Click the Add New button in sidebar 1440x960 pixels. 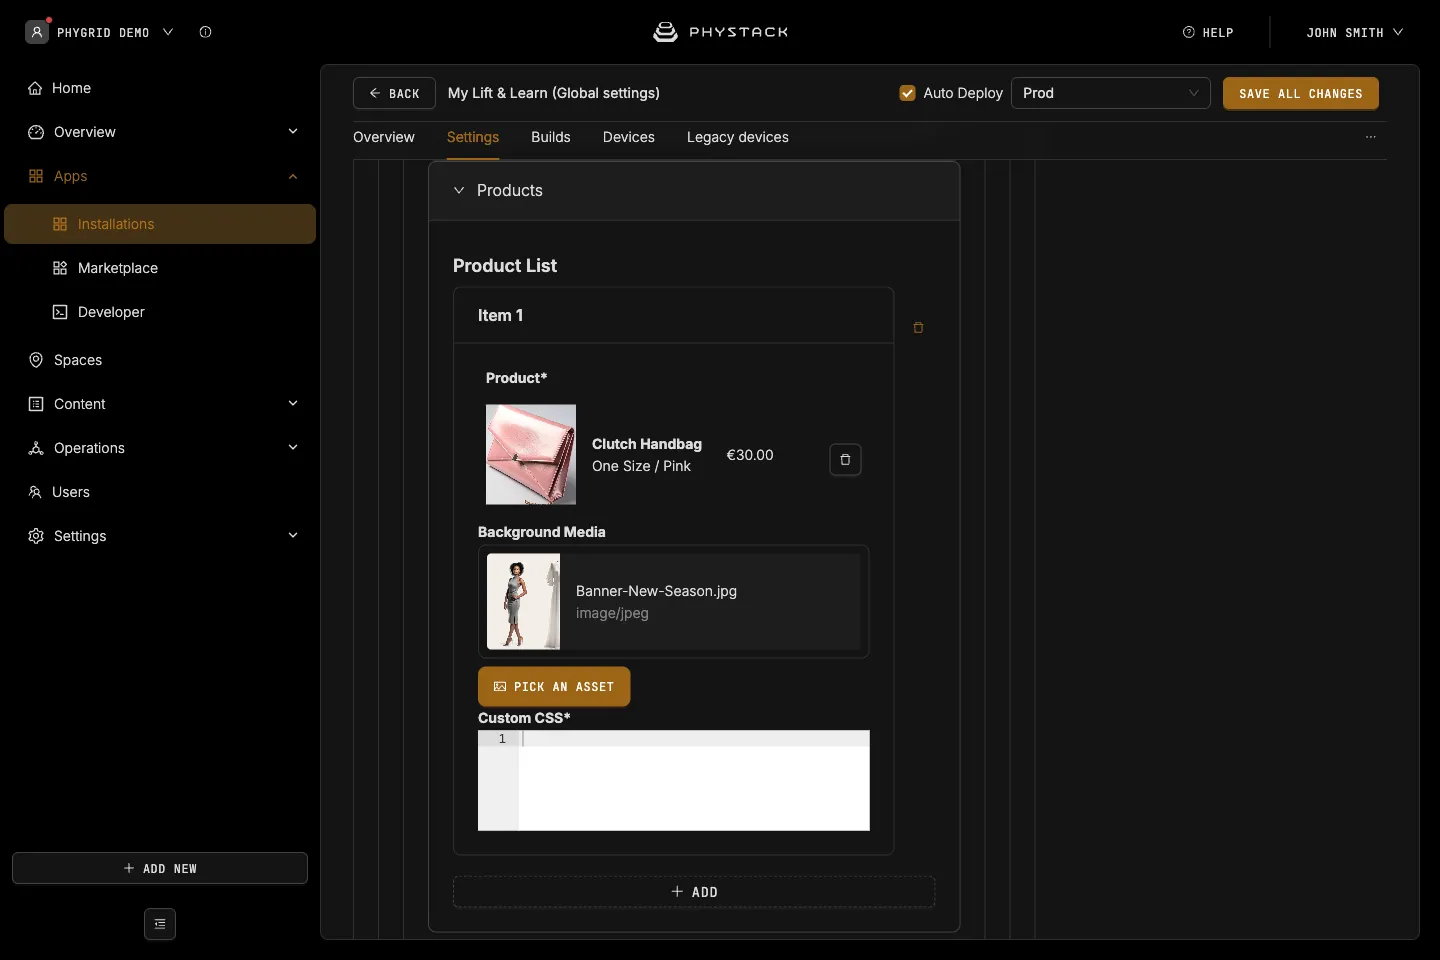(x=160, y=868)
